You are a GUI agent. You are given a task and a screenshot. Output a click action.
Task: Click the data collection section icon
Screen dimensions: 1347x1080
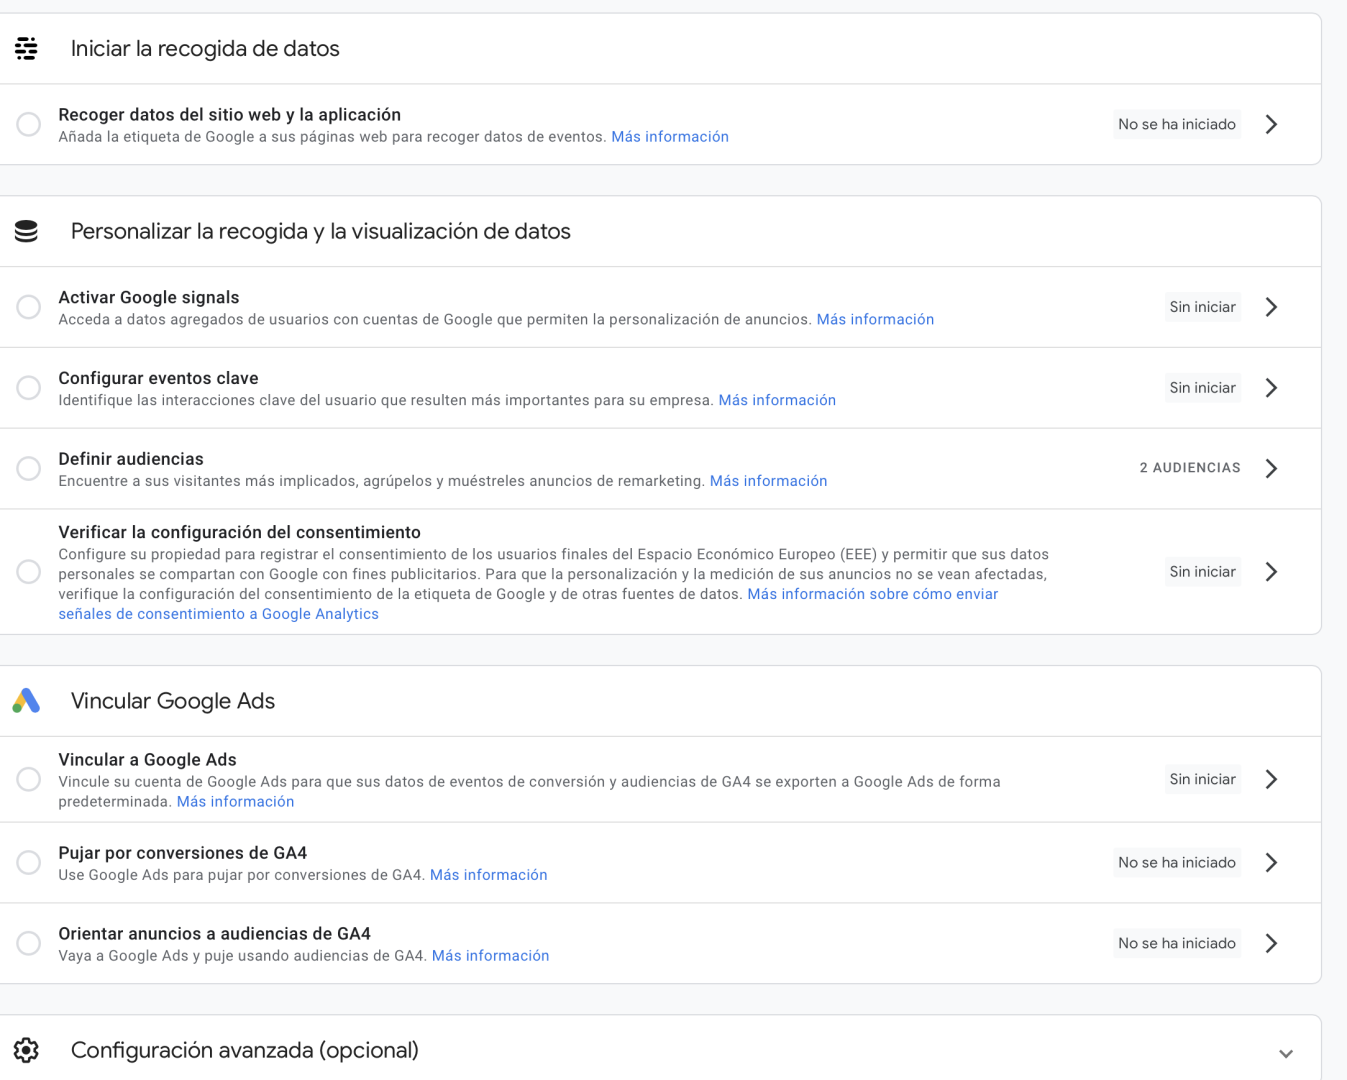click(x=27, y=48)
